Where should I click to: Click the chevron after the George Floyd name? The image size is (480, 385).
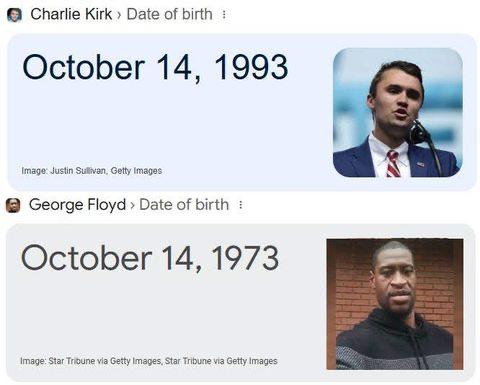click(x=132, y=205)
